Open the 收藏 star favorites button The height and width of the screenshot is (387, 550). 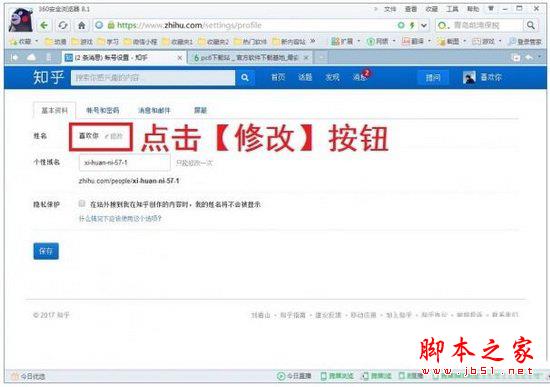(x=21, y=41)
